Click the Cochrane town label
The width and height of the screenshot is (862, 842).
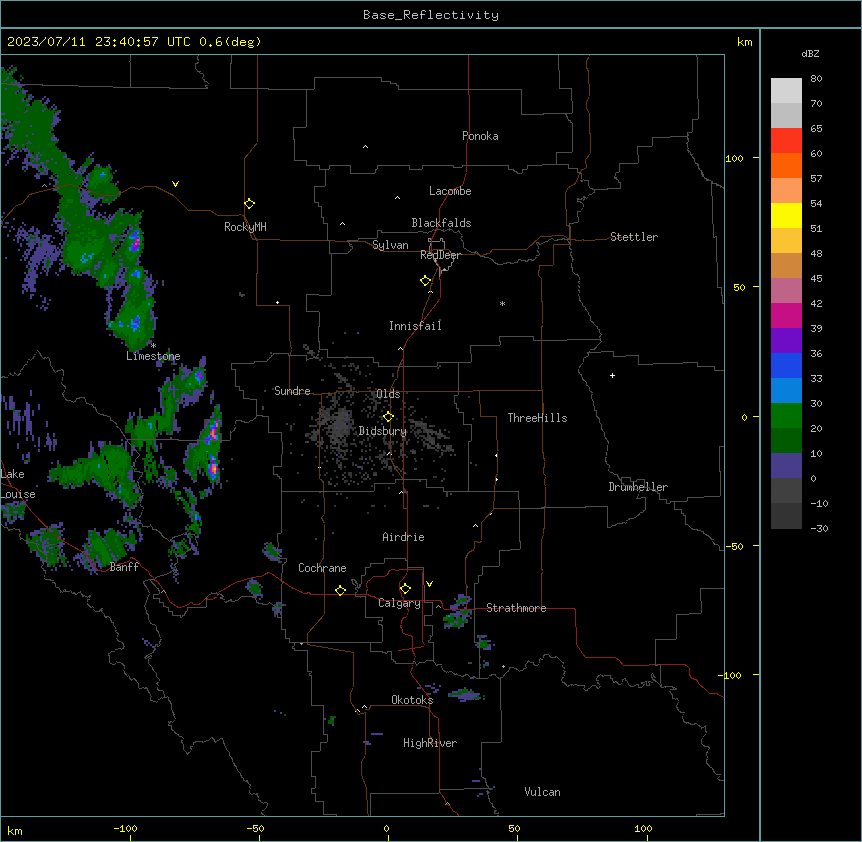pyautogui.click(x=322, y=568)
